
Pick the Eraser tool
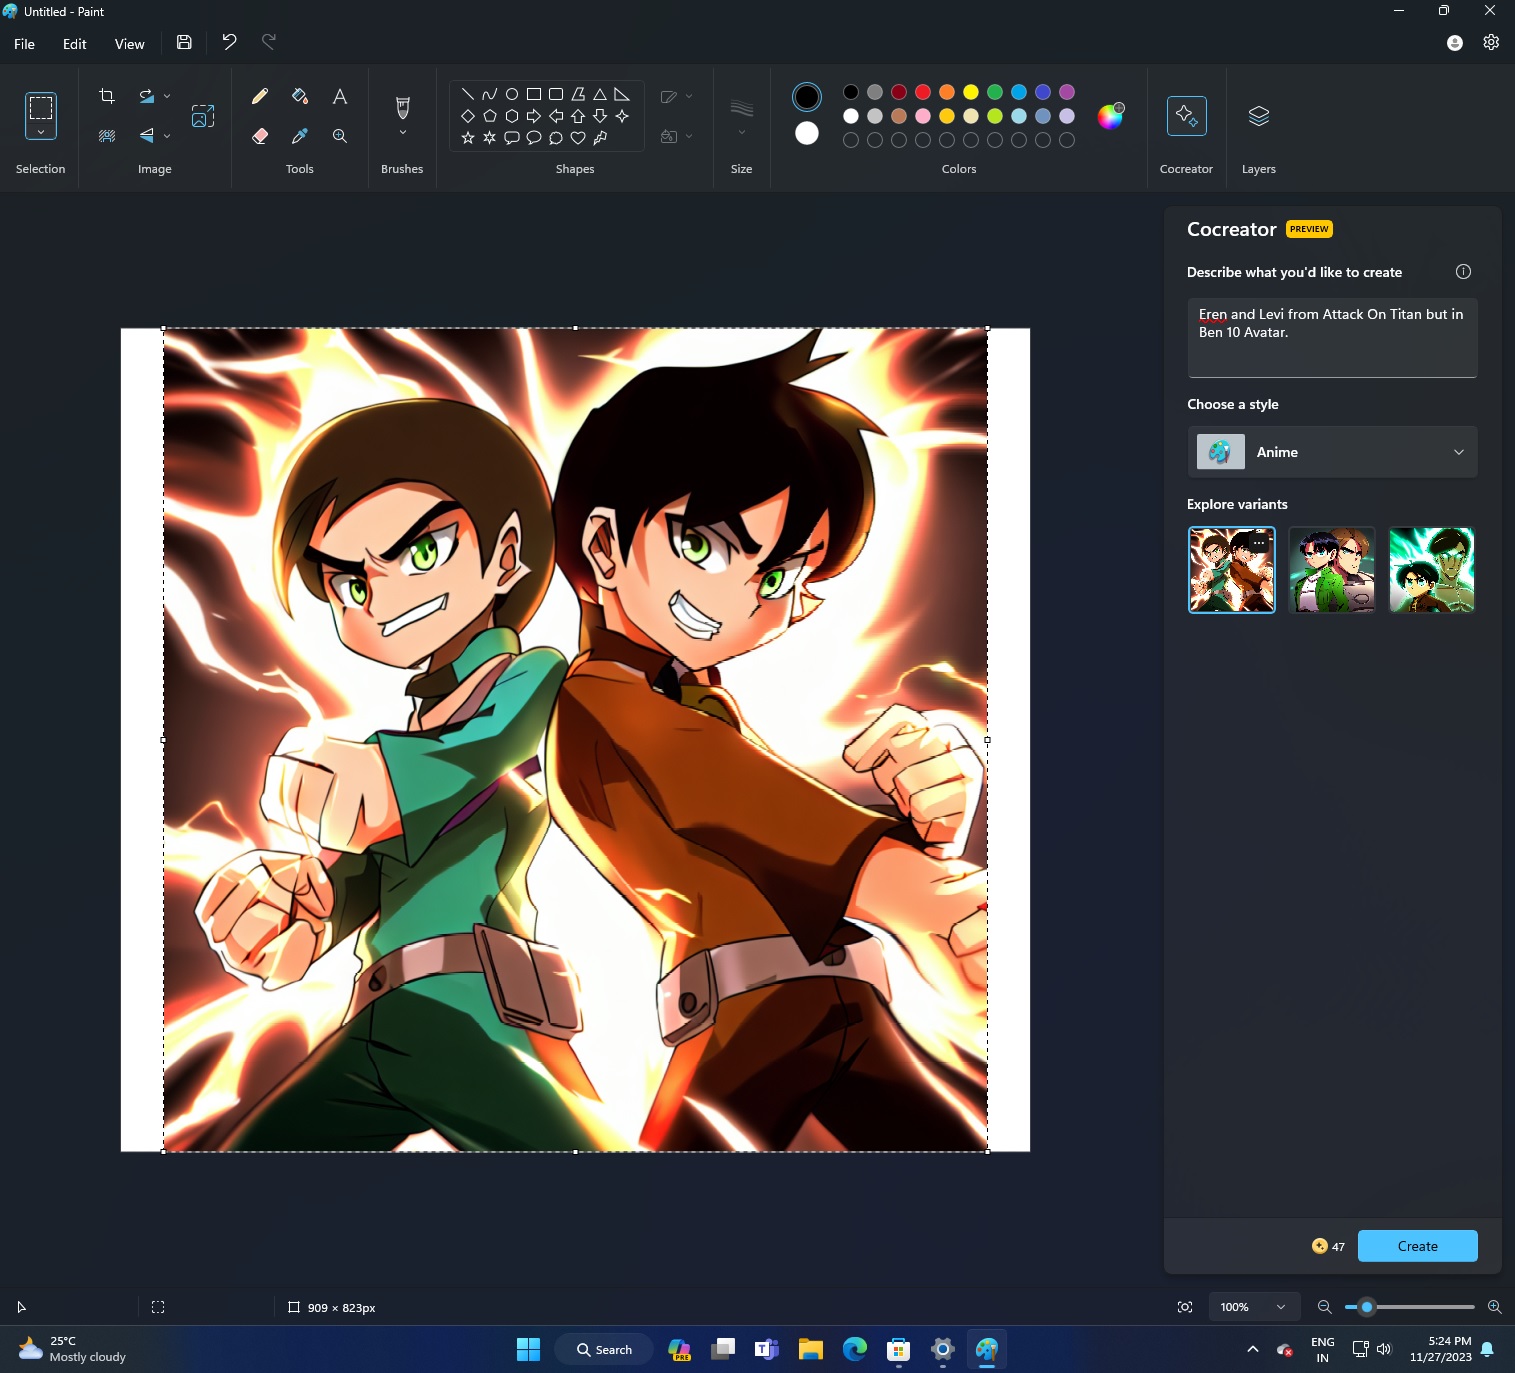[260, 135]
